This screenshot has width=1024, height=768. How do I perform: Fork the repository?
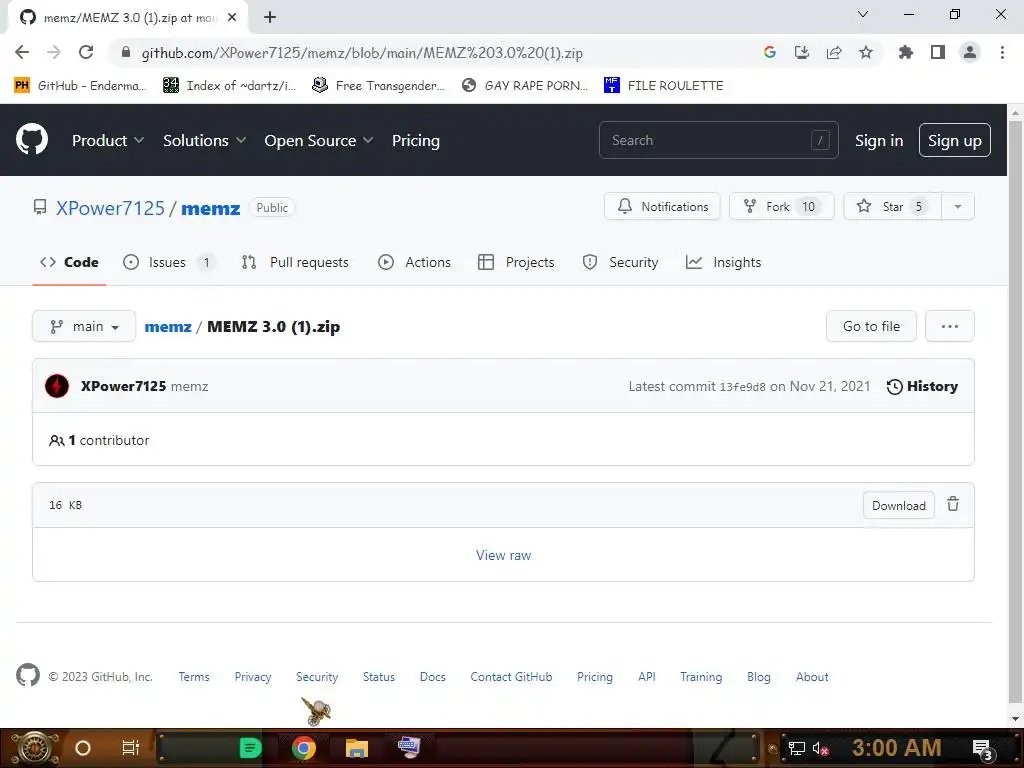(x=782, y=206)
